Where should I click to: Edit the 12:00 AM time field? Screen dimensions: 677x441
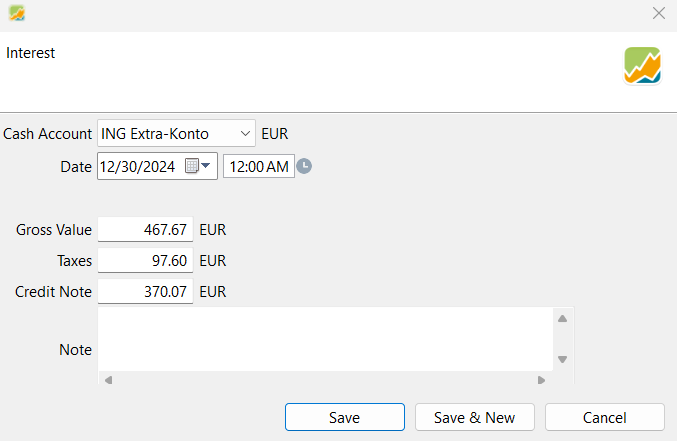coord(259,167)
